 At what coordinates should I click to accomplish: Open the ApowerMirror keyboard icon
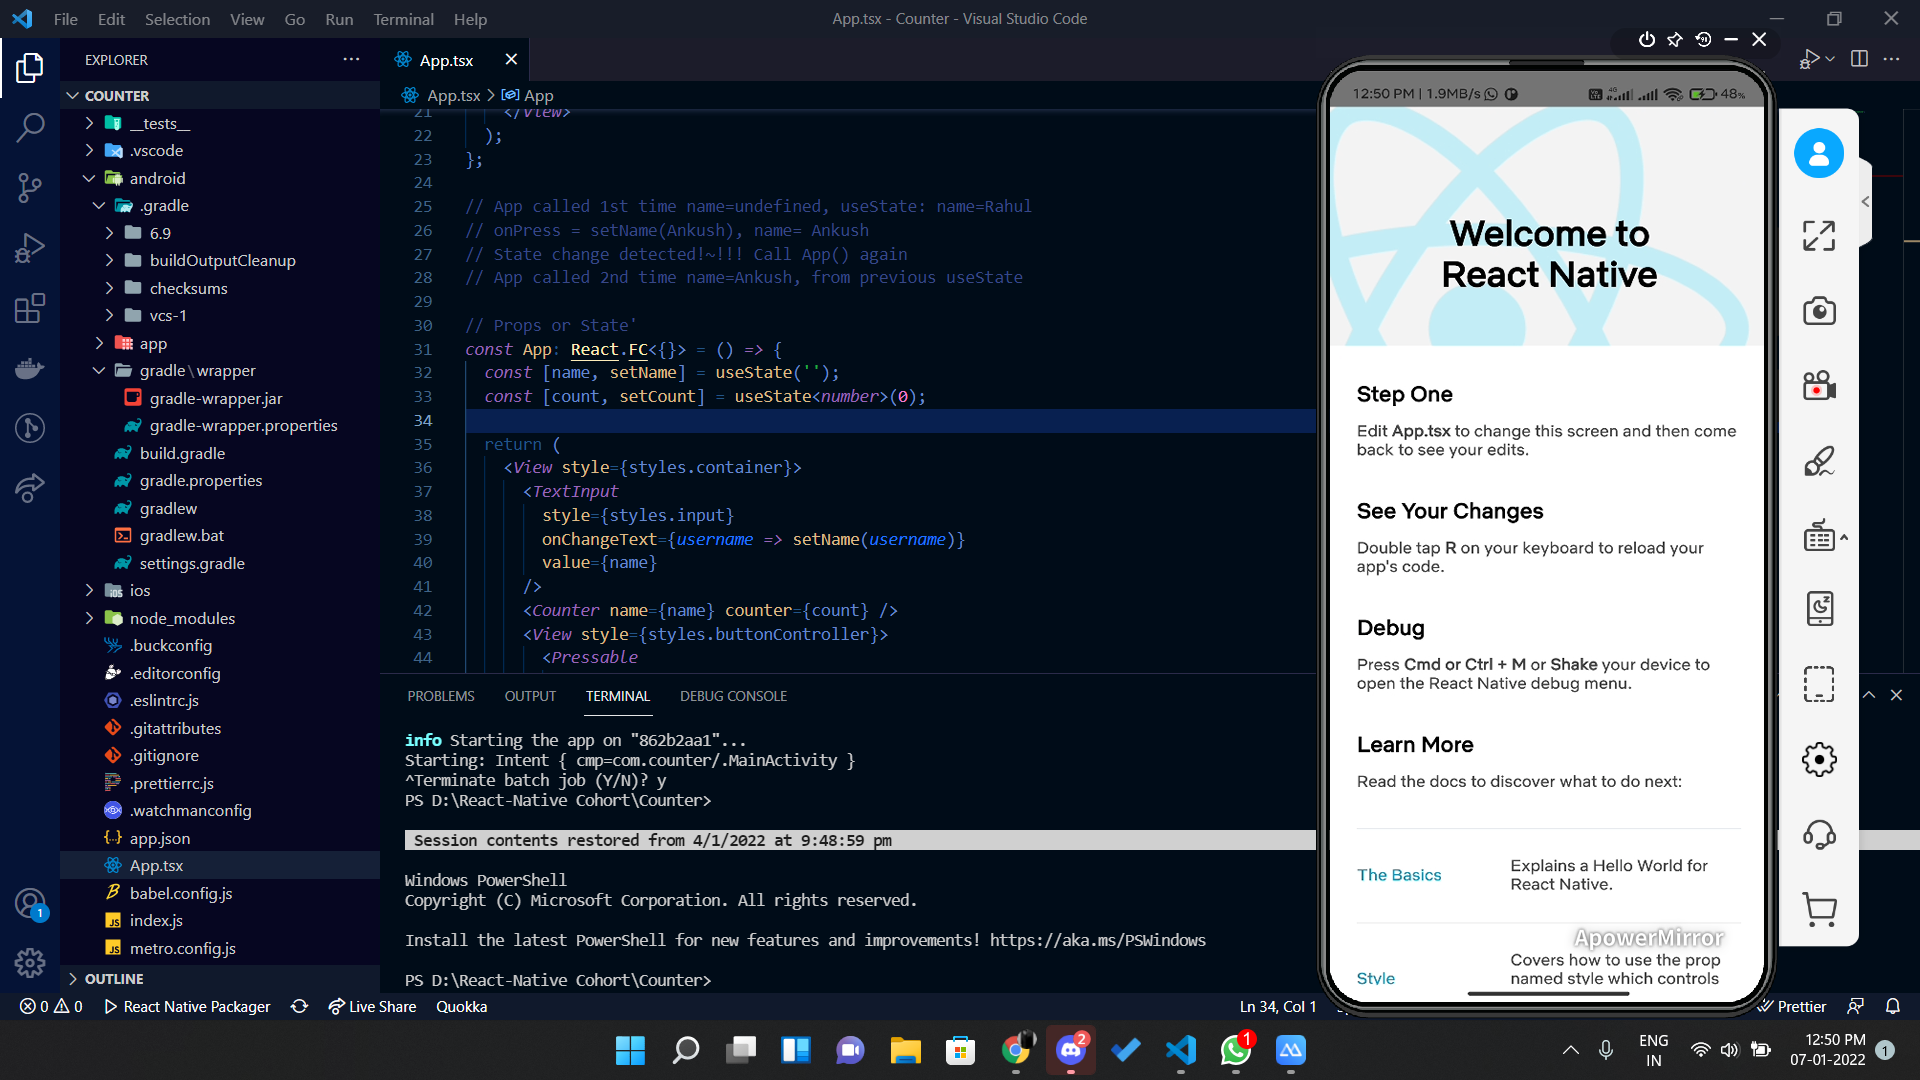(x=1818, y=536)
